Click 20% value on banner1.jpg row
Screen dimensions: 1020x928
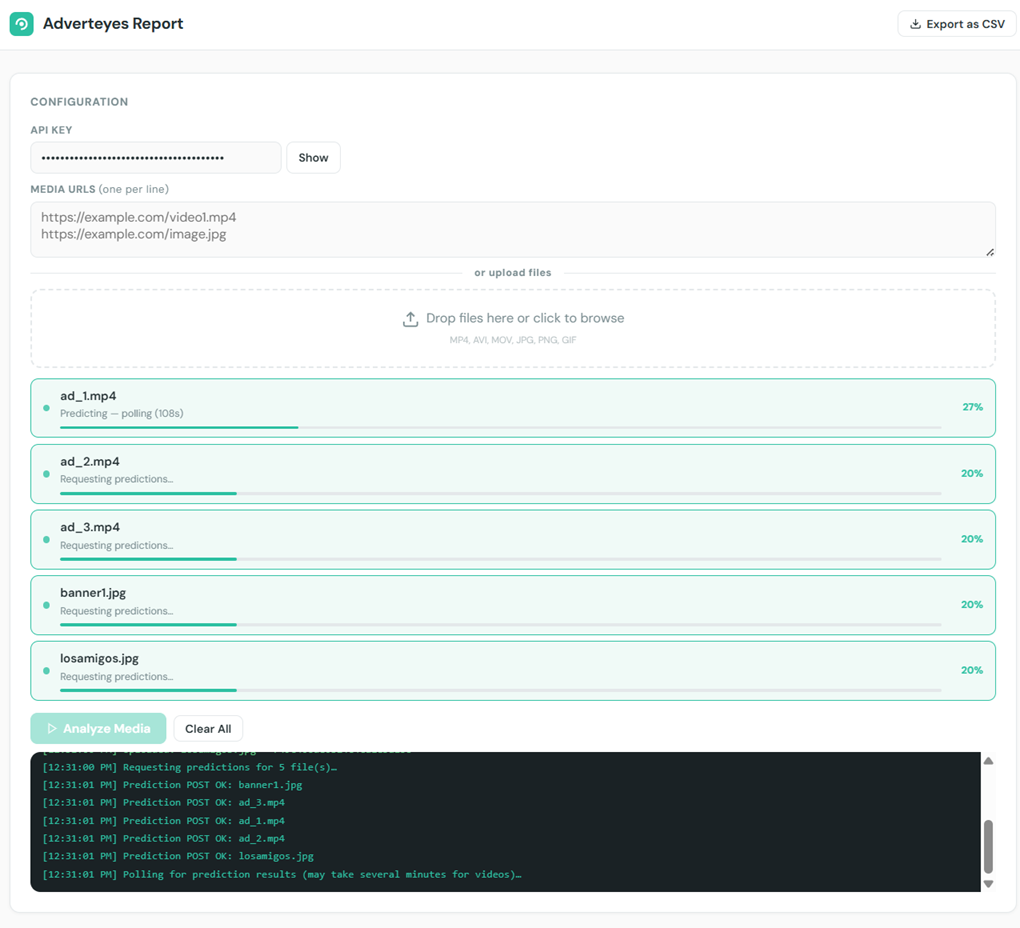coord(972,605)
